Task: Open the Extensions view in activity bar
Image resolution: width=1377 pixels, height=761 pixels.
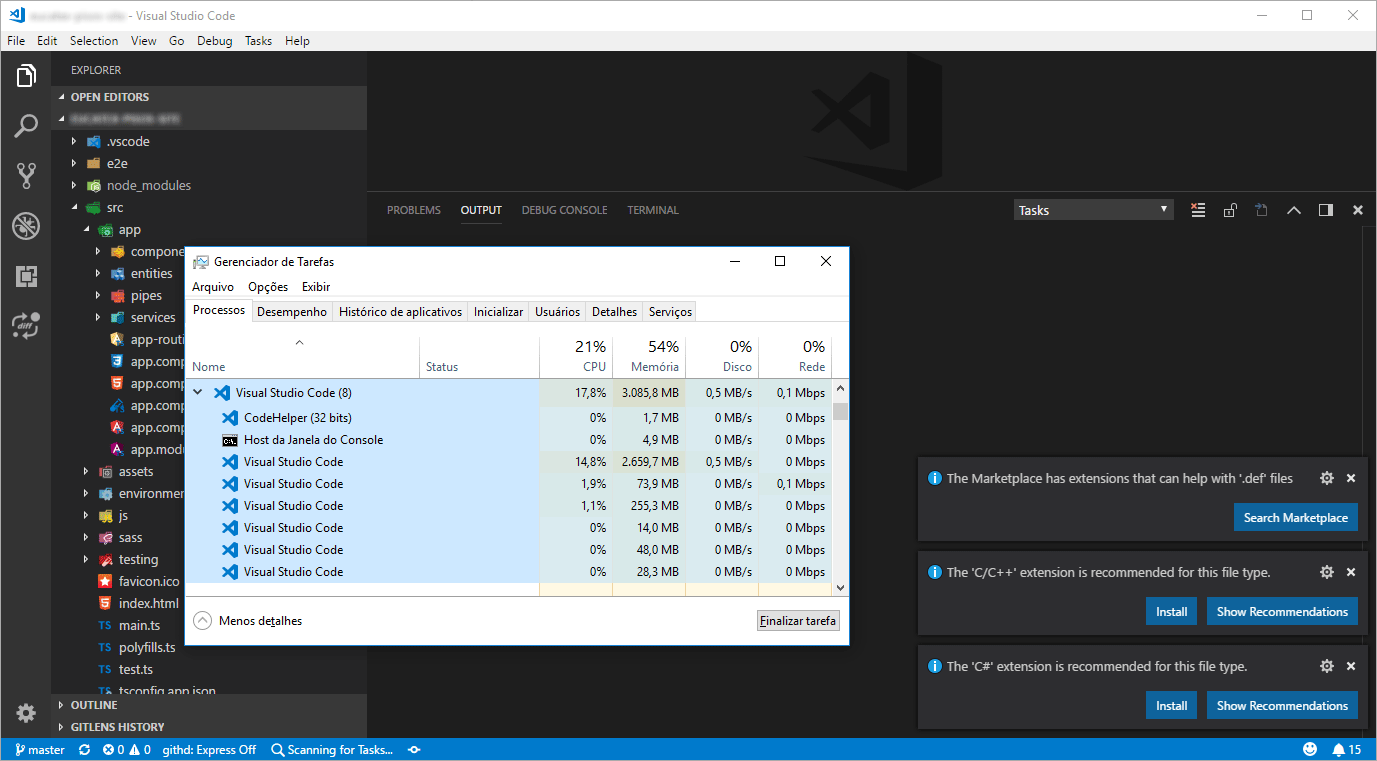Action: pyautogui.click(x=26, y=276)
